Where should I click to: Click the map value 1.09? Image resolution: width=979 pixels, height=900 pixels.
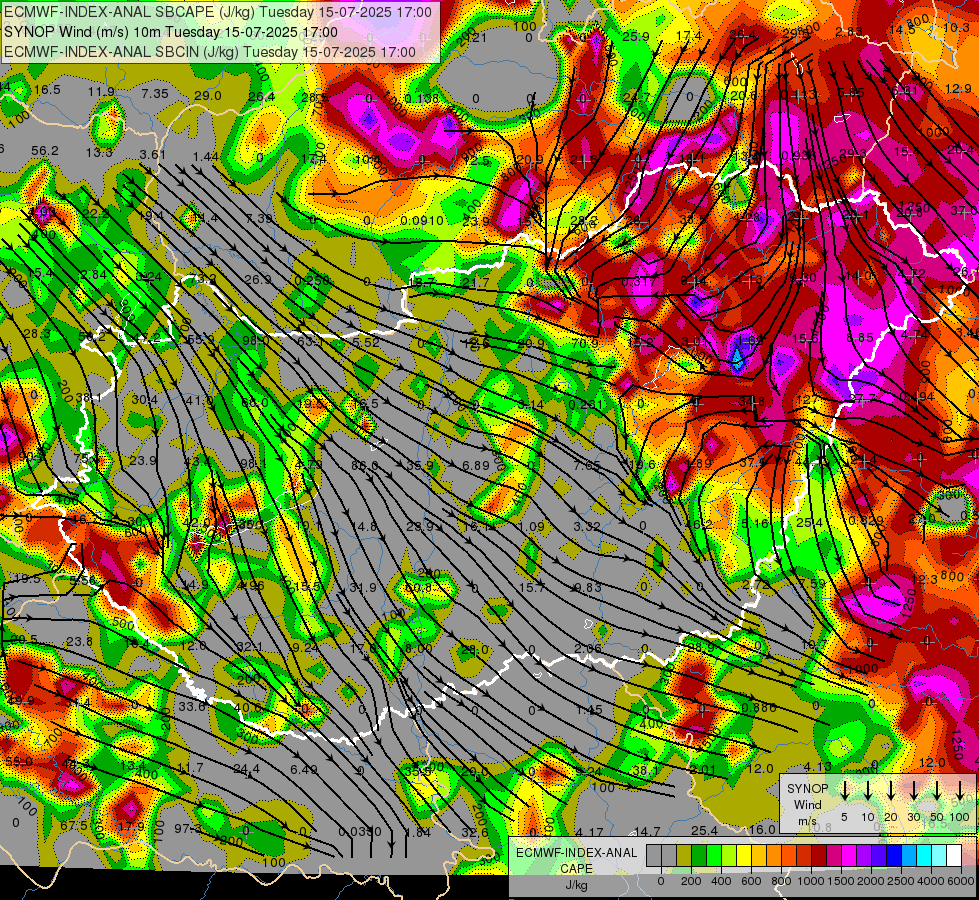(532, 527)
